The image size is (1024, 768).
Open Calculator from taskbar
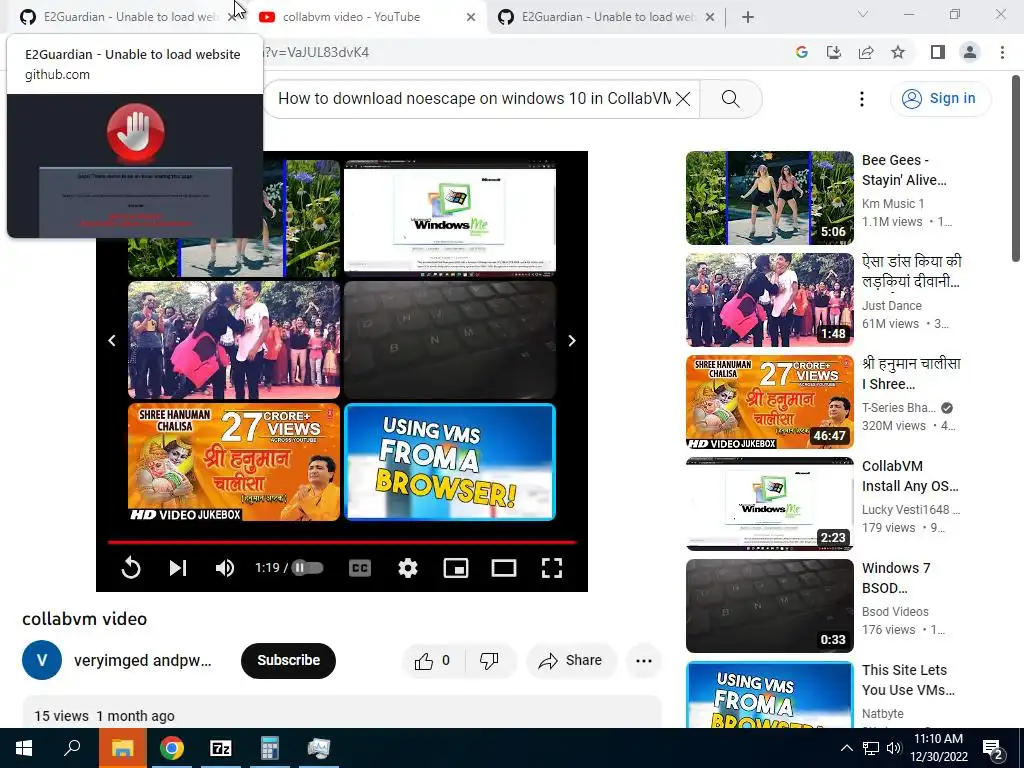coord(269,748)
